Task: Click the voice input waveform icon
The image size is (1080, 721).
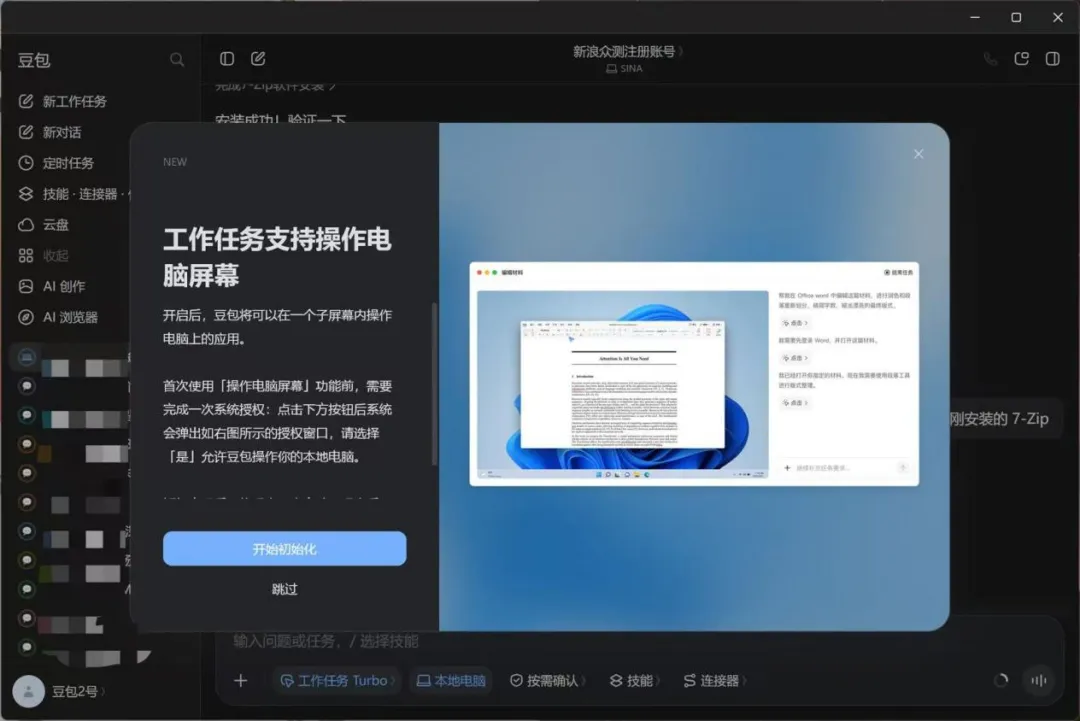Action: point(1039,680)
